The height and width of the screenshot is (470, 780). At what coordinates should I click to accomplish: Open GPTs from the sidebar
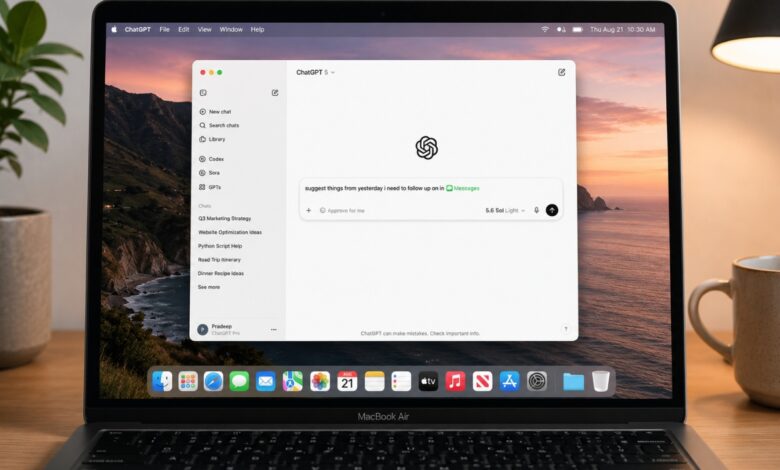coord(210,187)
